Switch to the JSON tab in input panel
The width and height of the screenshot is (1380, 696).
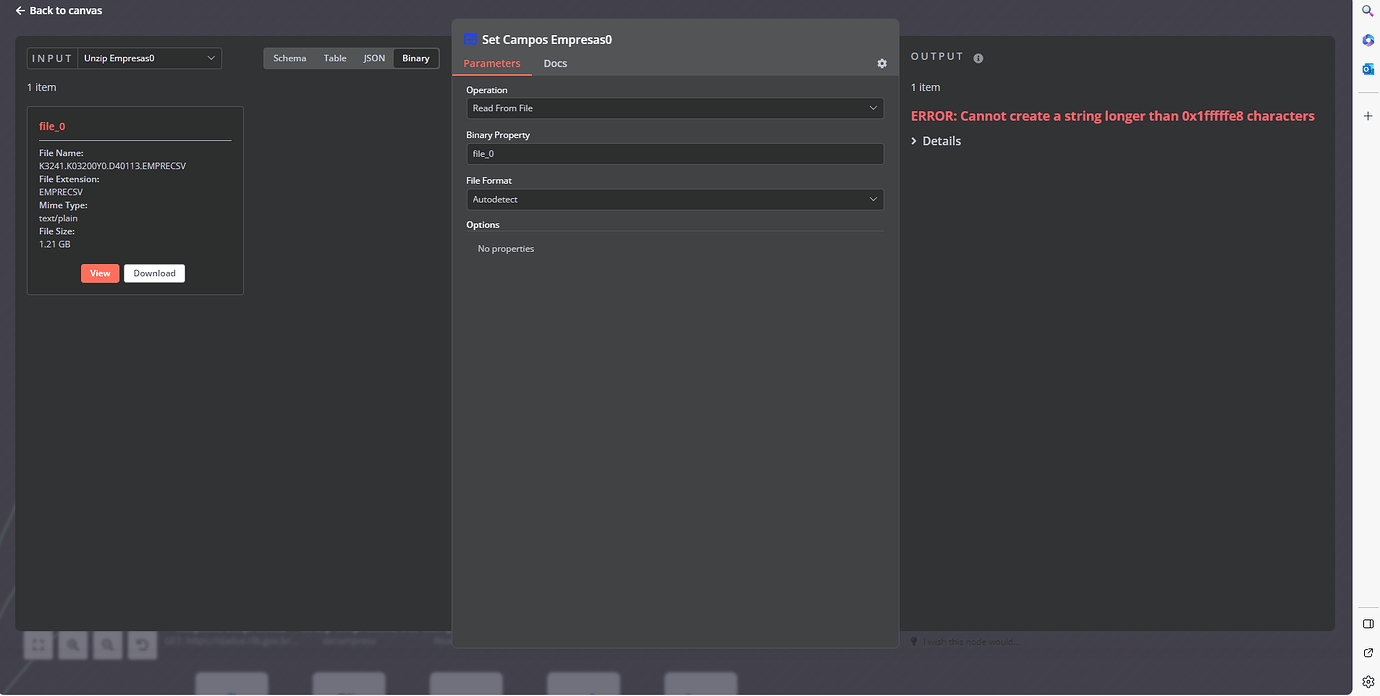pos(373,57)
